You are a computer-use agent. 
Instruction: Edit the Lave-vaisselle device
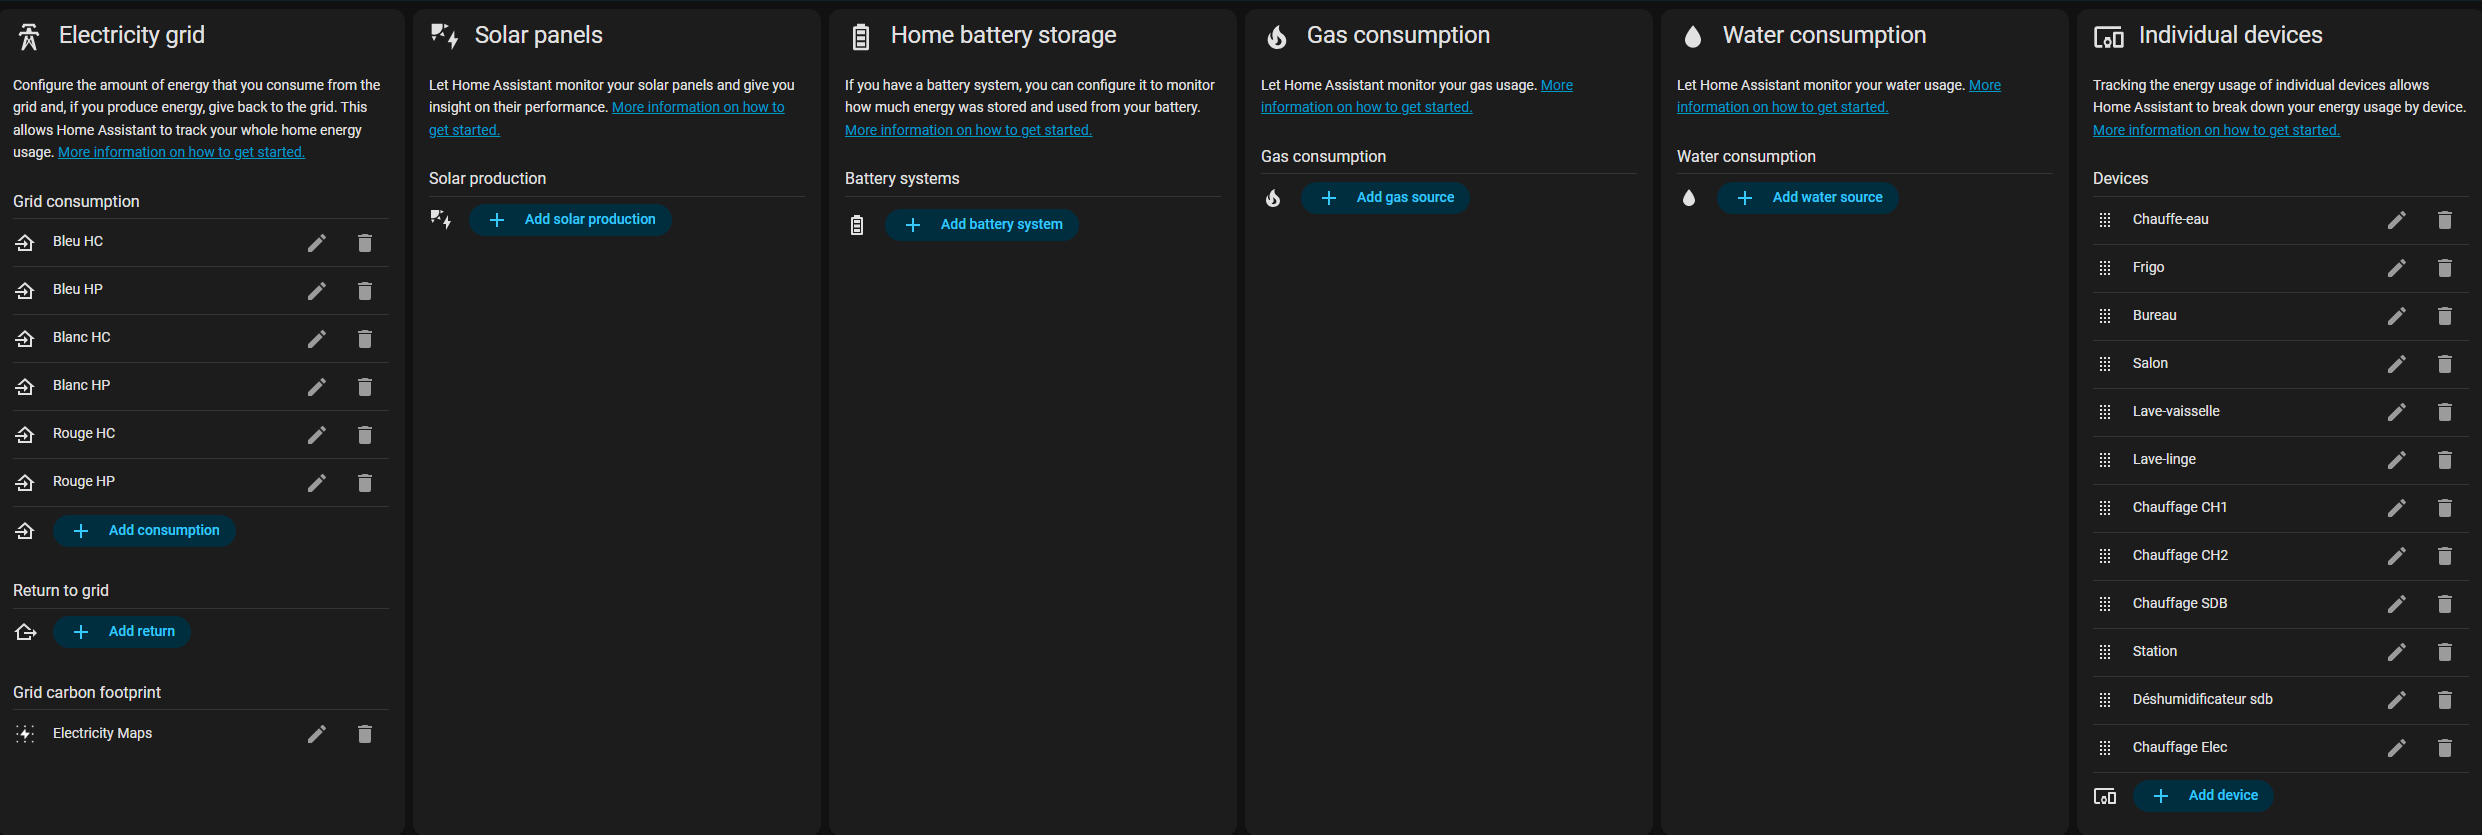pos(2397,412)
